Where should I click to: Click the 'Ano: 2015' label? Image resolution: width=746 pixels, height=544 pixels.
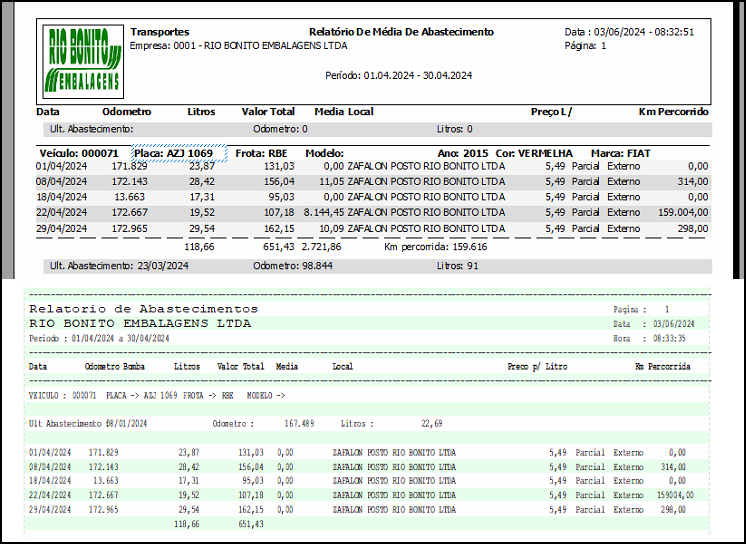point(463,153)
